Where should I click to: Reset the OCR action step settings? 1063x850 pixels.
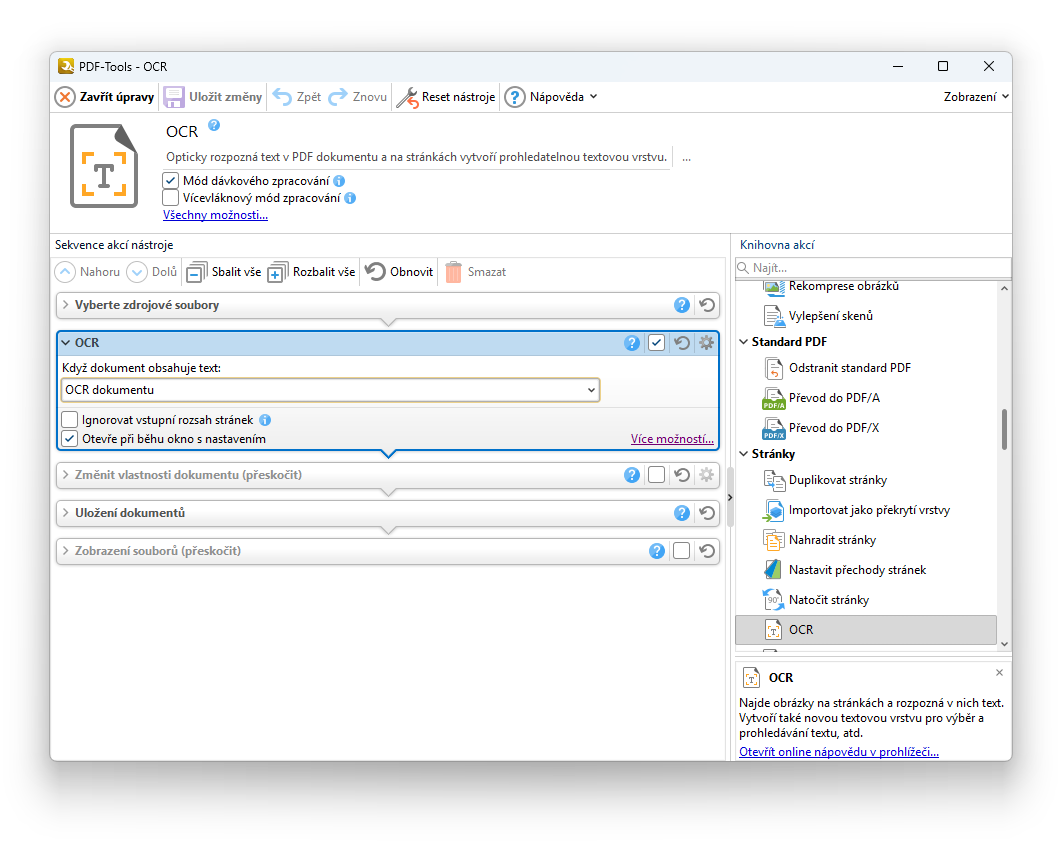tap(682, 343)
